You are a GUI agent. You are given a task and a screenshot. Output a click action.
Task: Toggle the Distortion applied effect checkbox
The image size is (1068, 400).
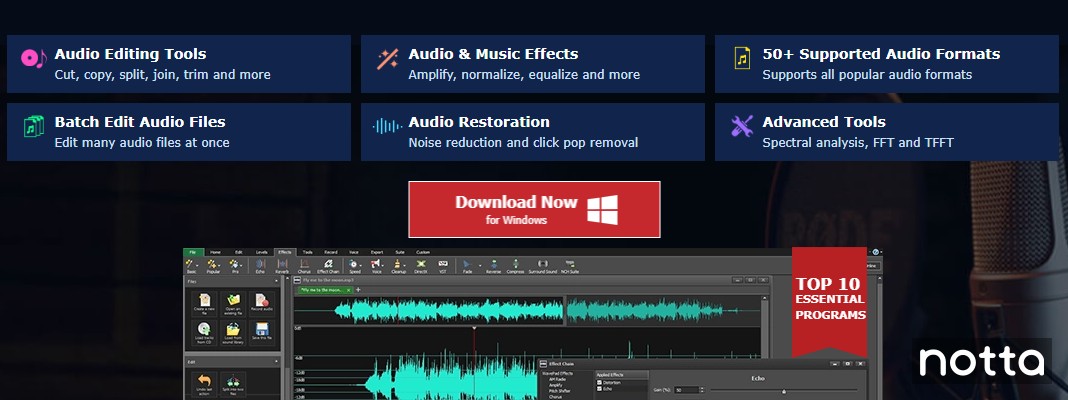599,381
